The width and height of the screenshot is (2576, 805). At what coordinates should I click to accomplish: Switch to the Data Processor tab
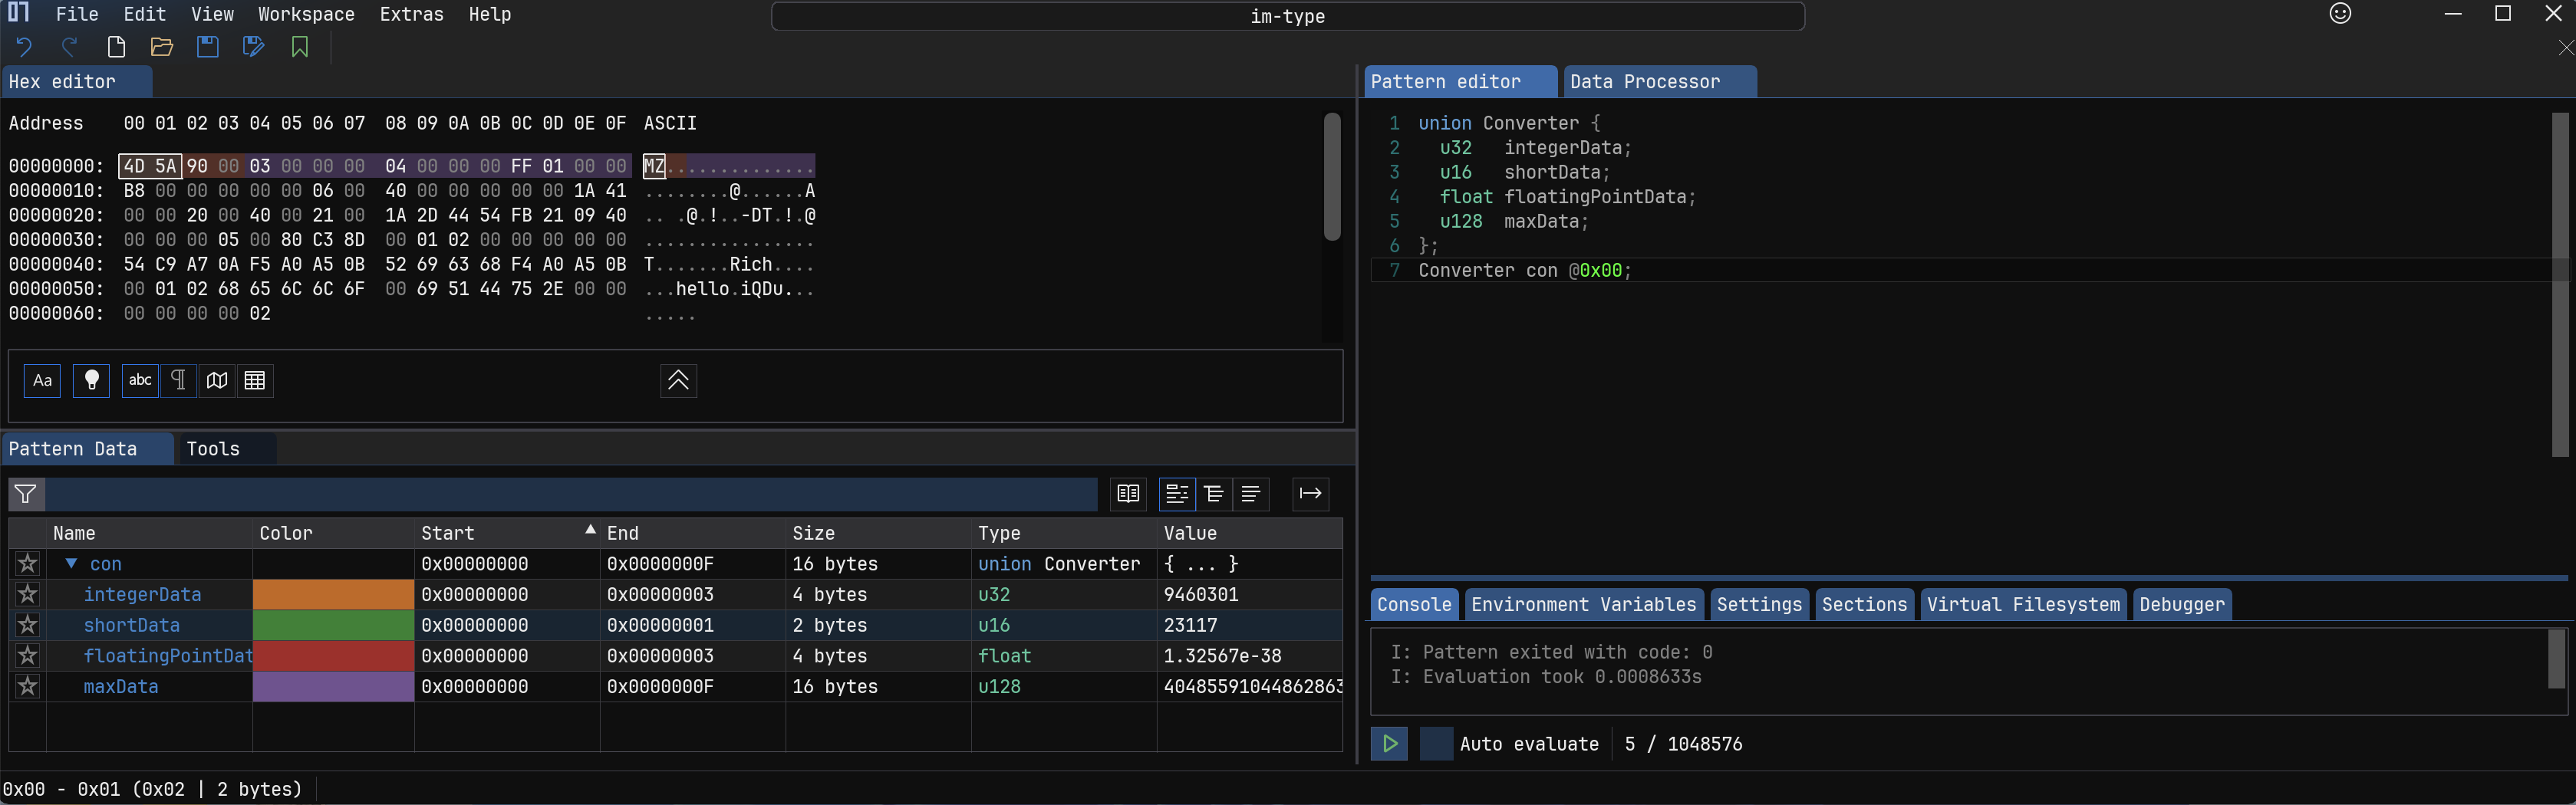[x=1645, y=82]
